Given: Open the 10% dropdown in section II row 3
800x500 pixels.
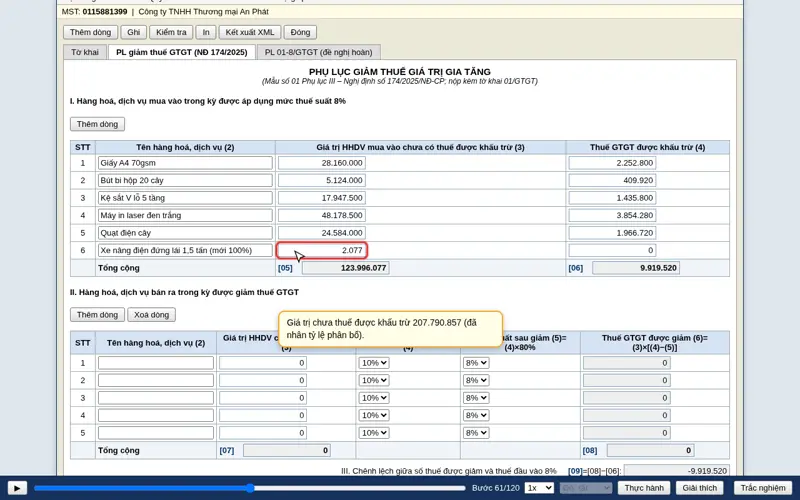Looking at the screenshot, I should tap(373, 398).
